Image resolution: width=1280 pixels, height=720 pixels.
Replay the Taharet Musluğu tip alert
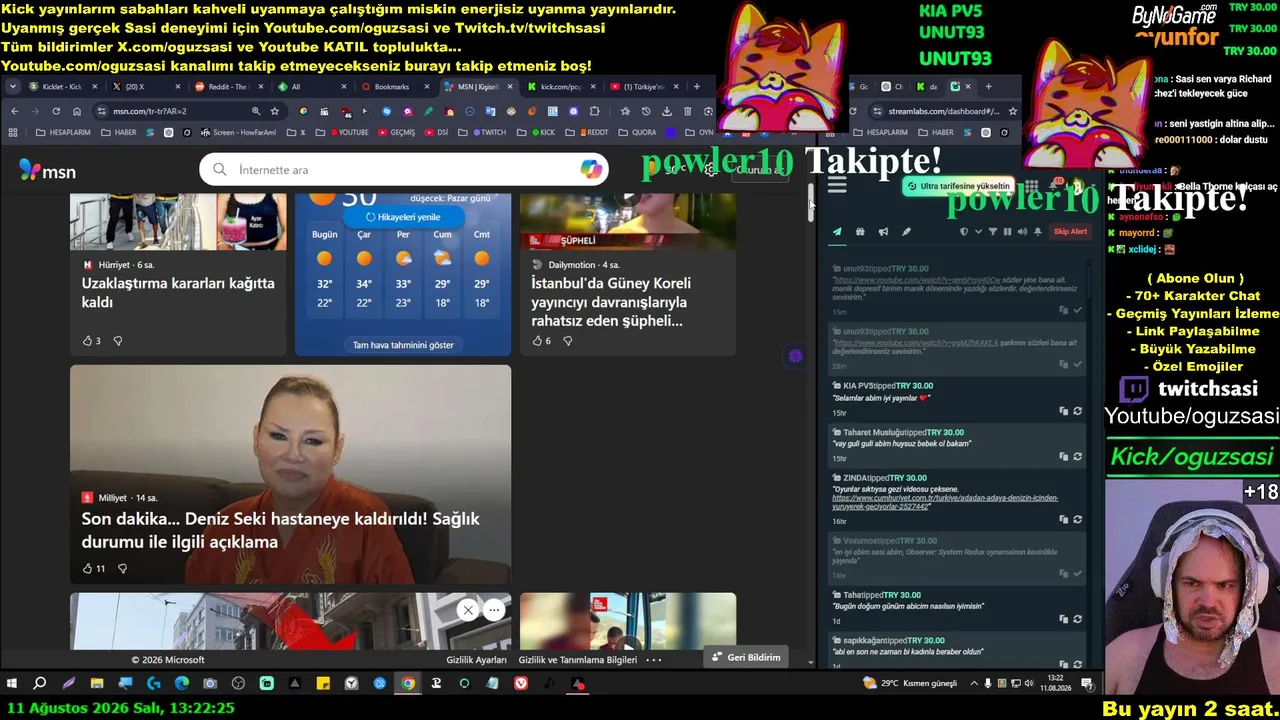tap(1077, 456)
